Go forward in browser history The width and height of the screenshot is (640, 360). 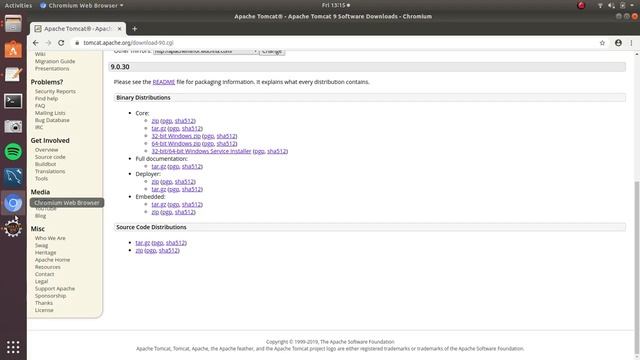click(x=48, y=42)
